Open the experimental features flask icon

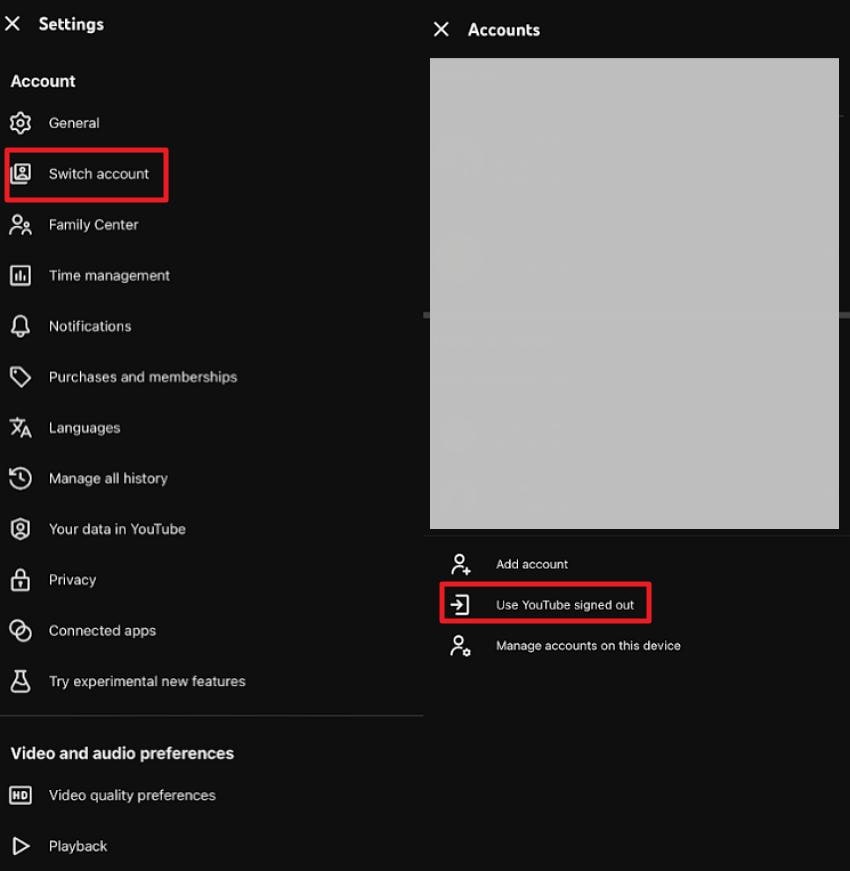tap(21, 681)
